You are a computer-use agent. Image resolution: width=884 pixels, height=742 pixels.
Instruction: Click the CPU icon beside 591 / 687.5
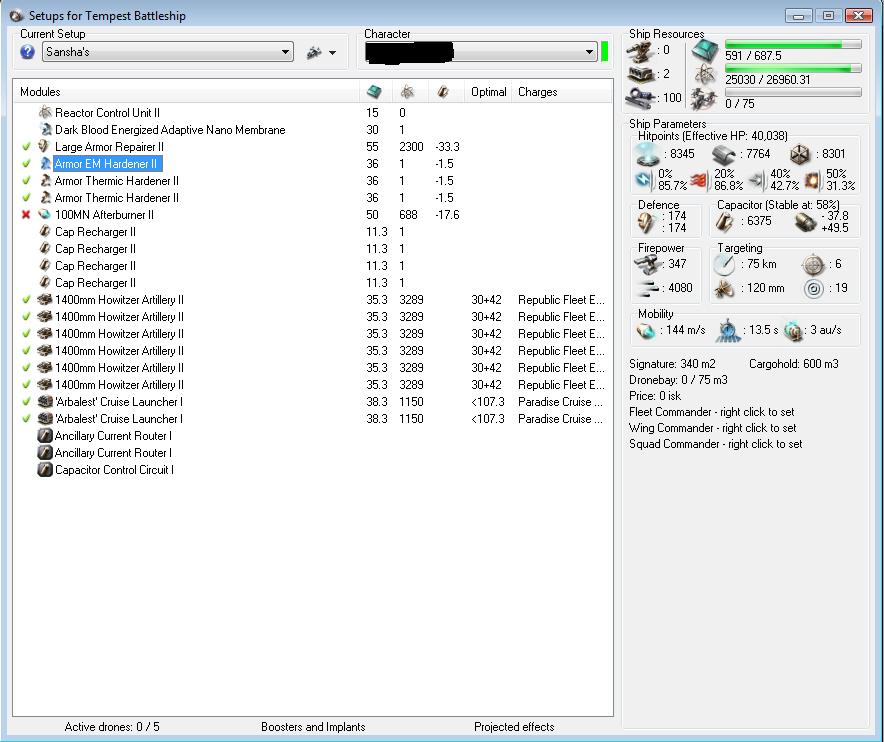pyautogui.click(x=705, y=51)
